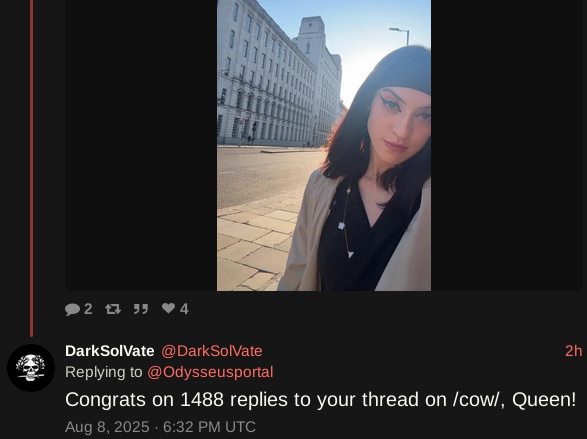Open the attached street selfie photo

(324, 145)
